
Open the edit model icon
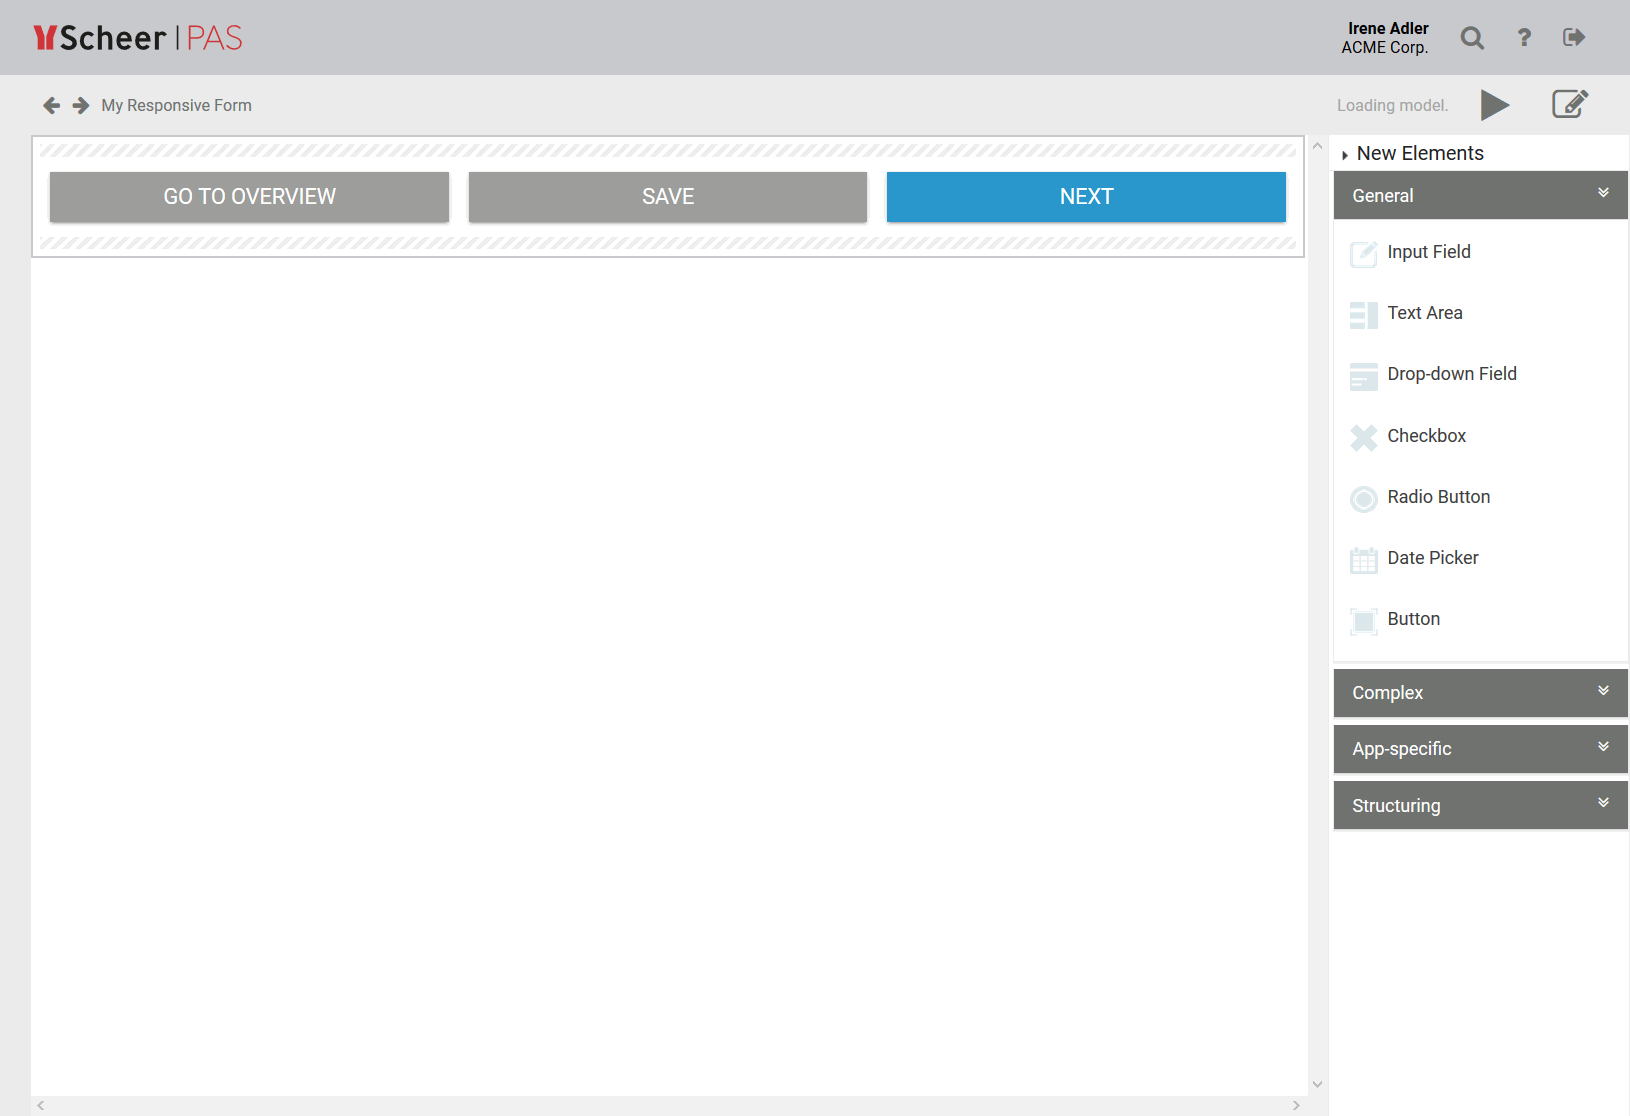pos(1569,104)
